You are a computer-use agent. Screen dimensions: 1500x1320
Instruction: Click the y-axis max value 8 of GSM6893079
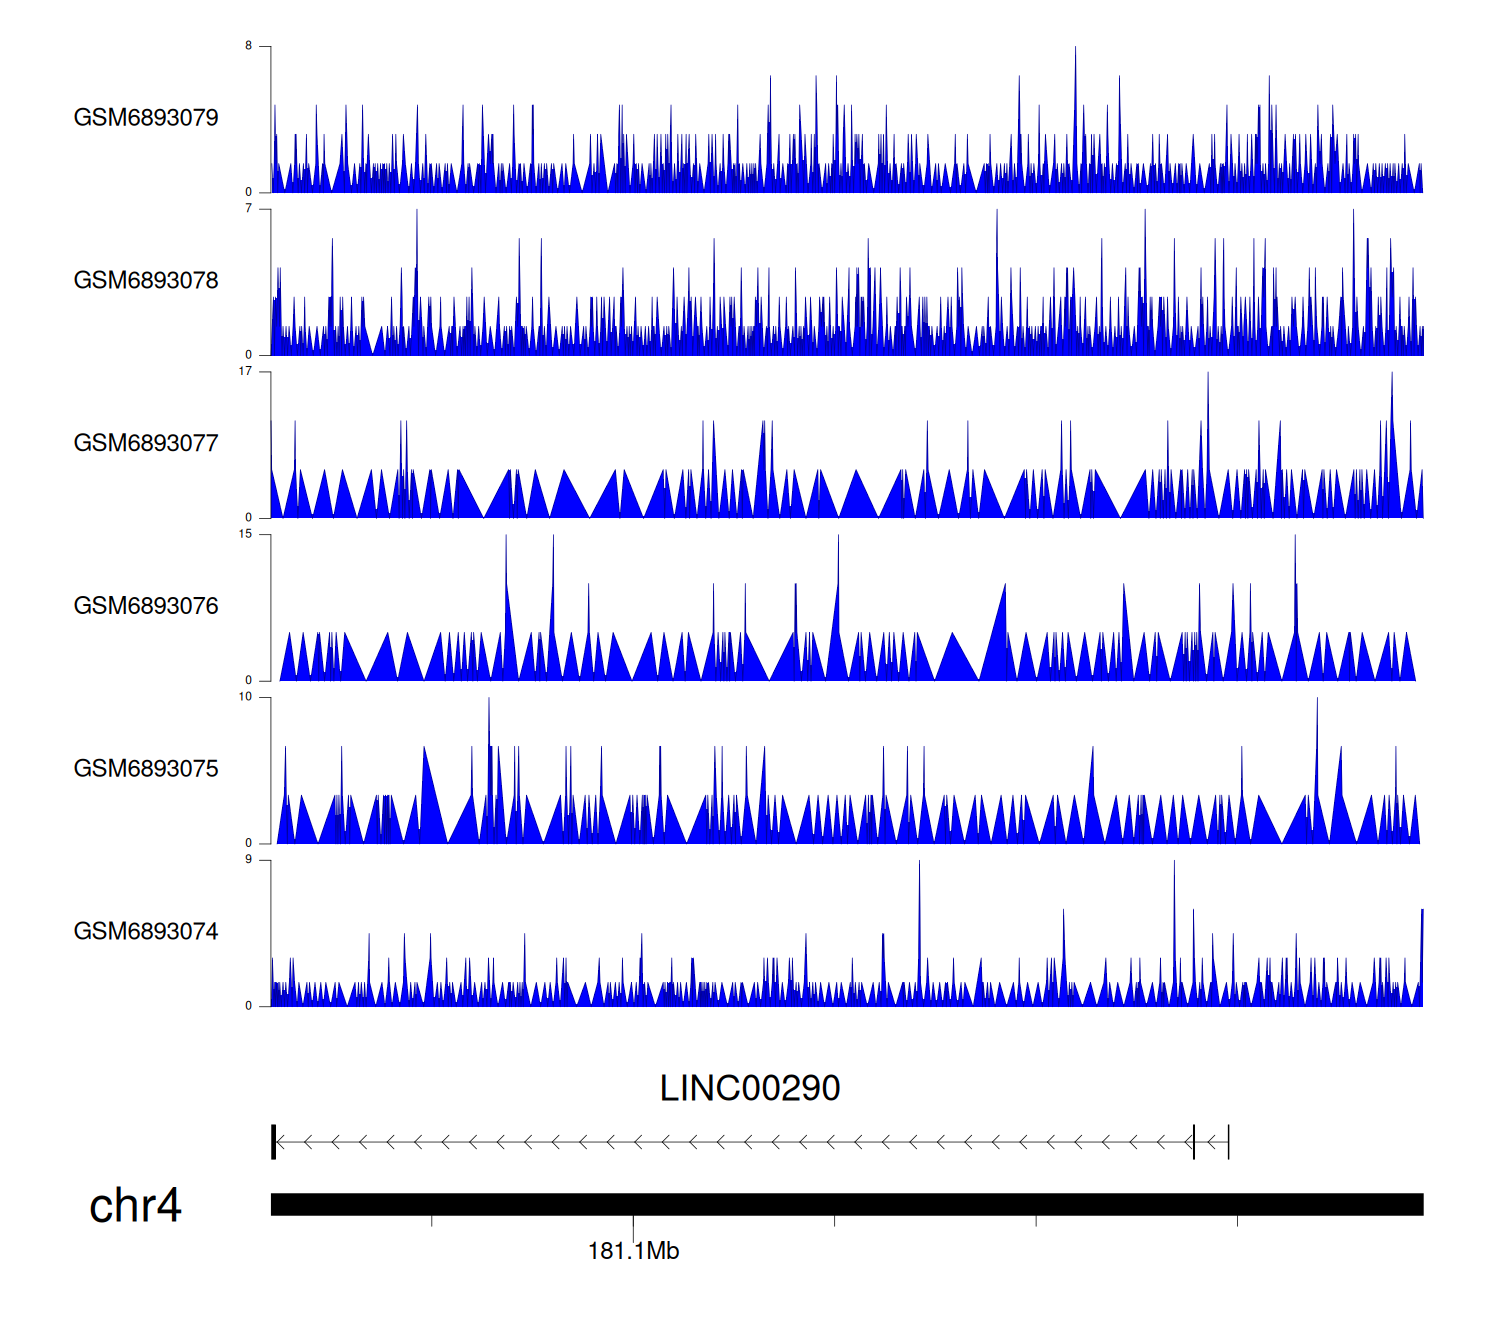[x=248, y=46]
